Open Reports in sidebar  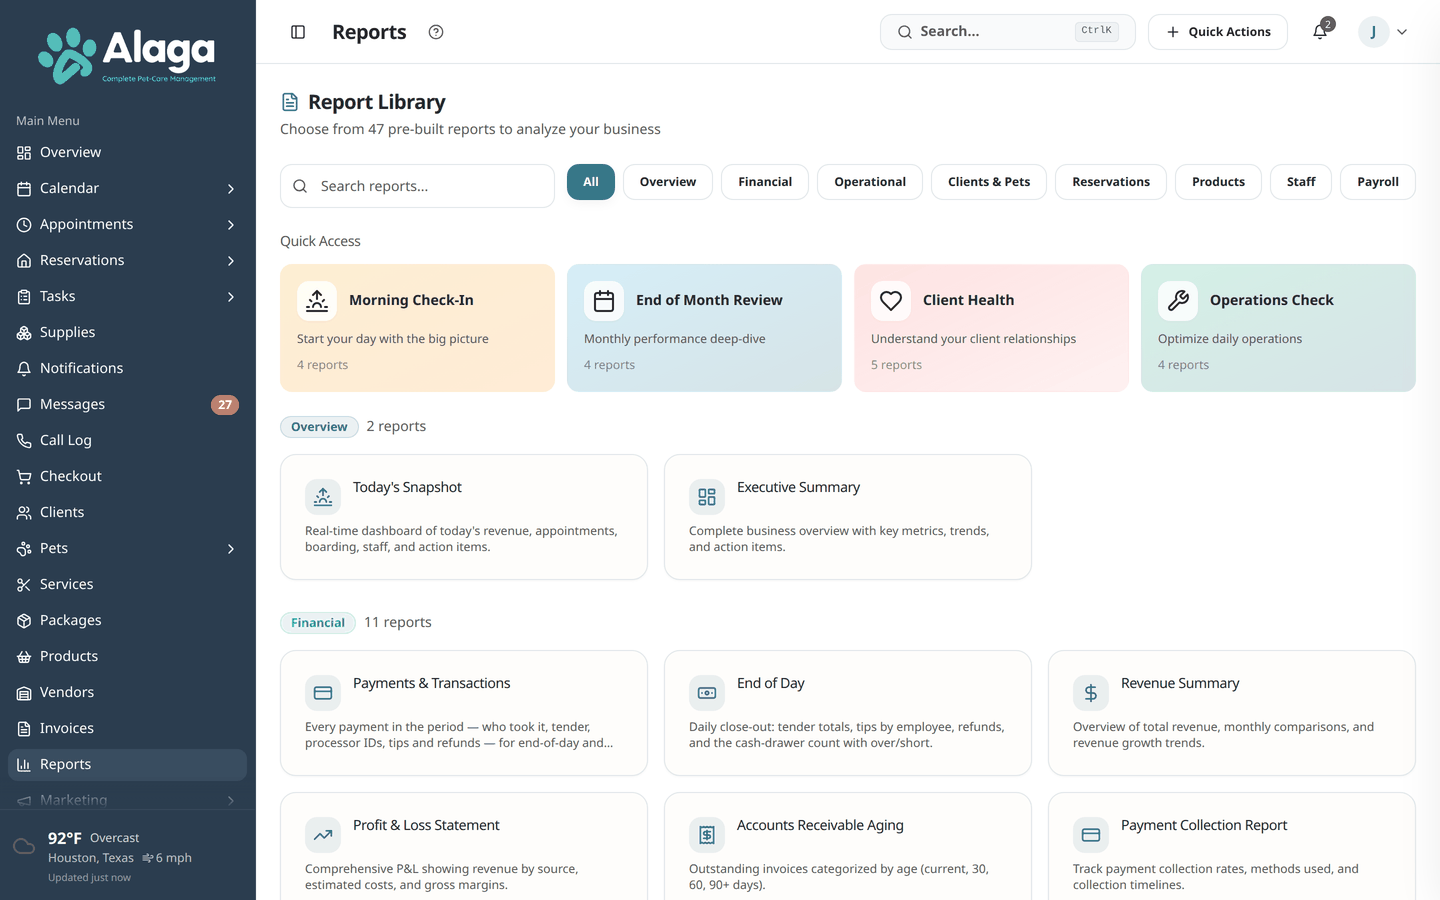point(127,765)
